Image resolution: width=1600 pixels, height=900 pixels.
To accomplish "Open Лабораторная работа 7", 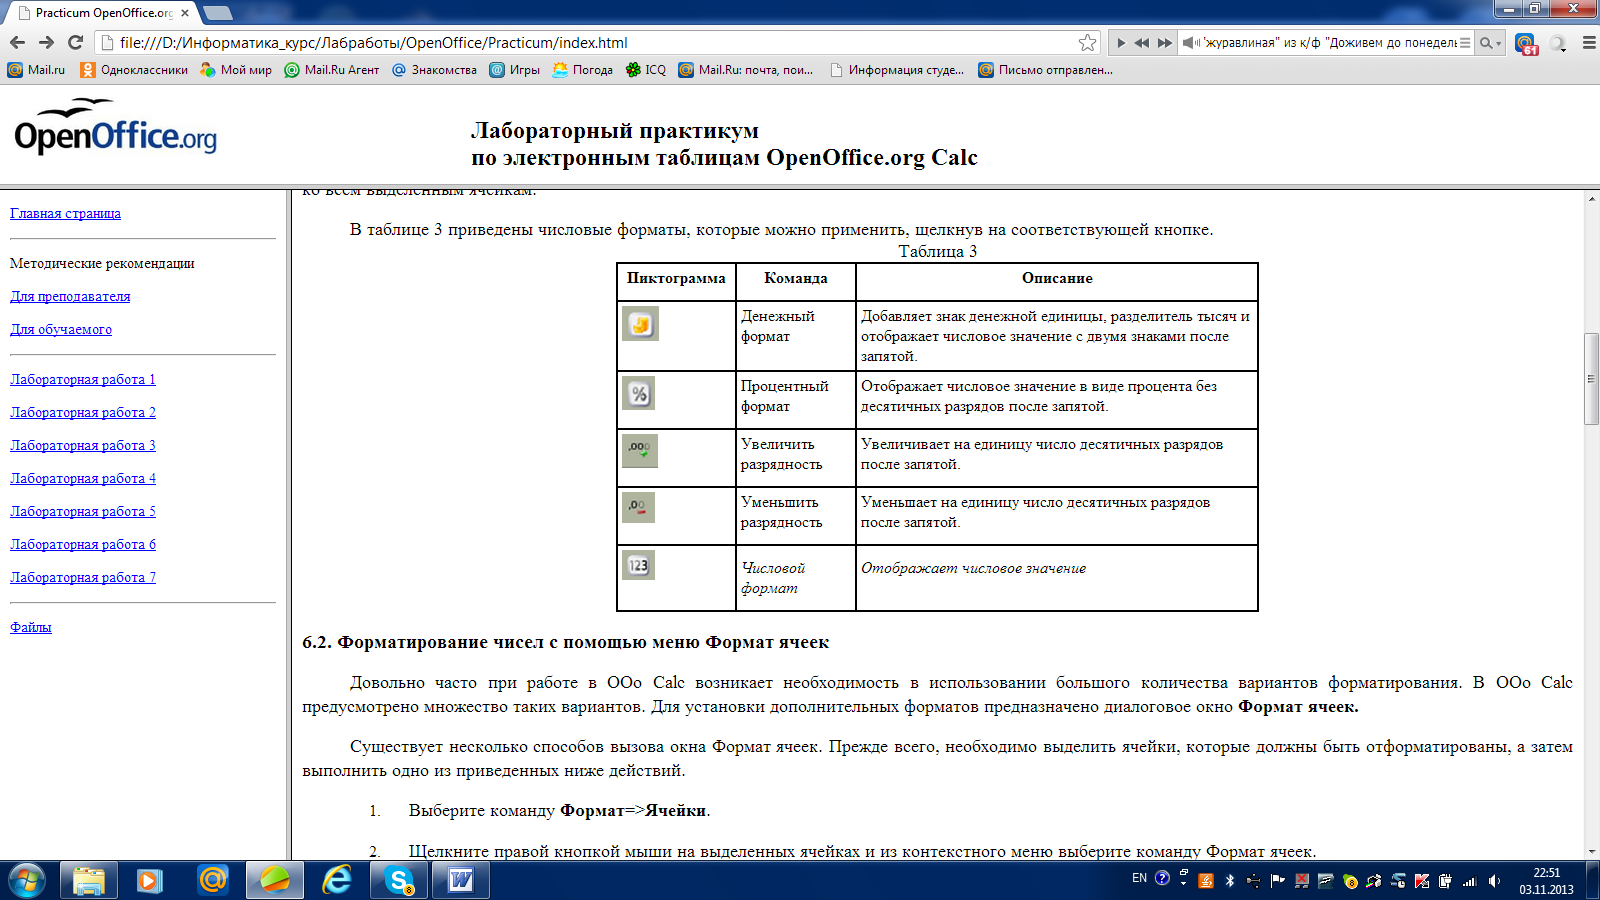I will (83, 577).
